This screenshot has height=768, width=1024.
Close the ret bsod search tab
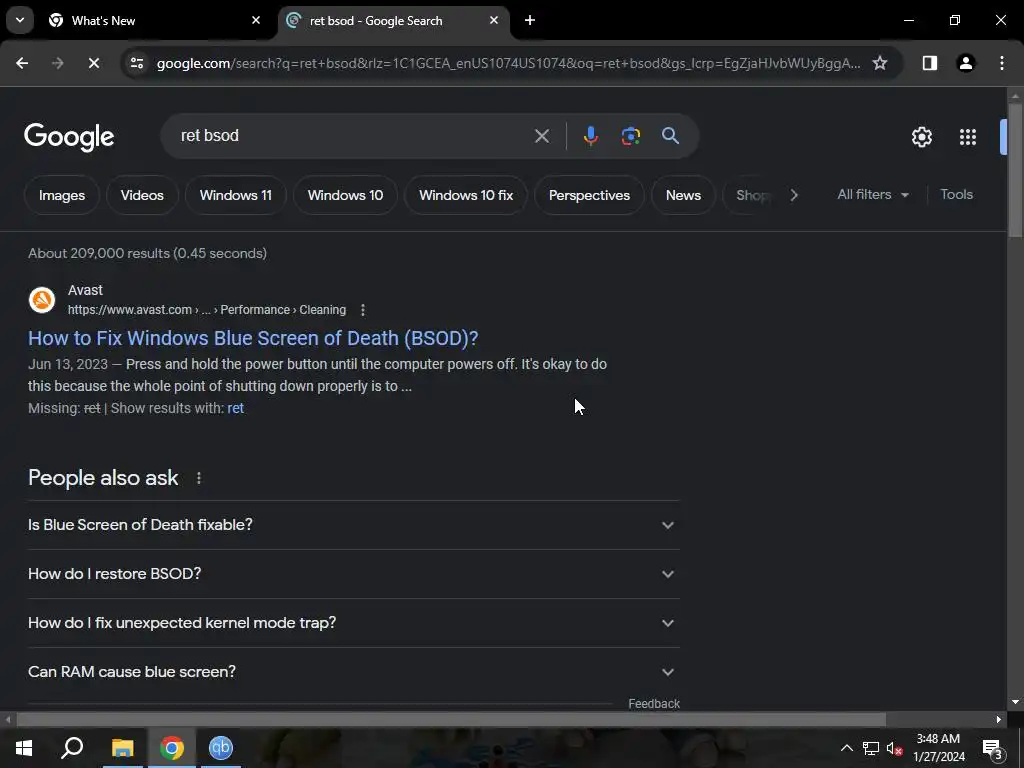pos(494,20)
